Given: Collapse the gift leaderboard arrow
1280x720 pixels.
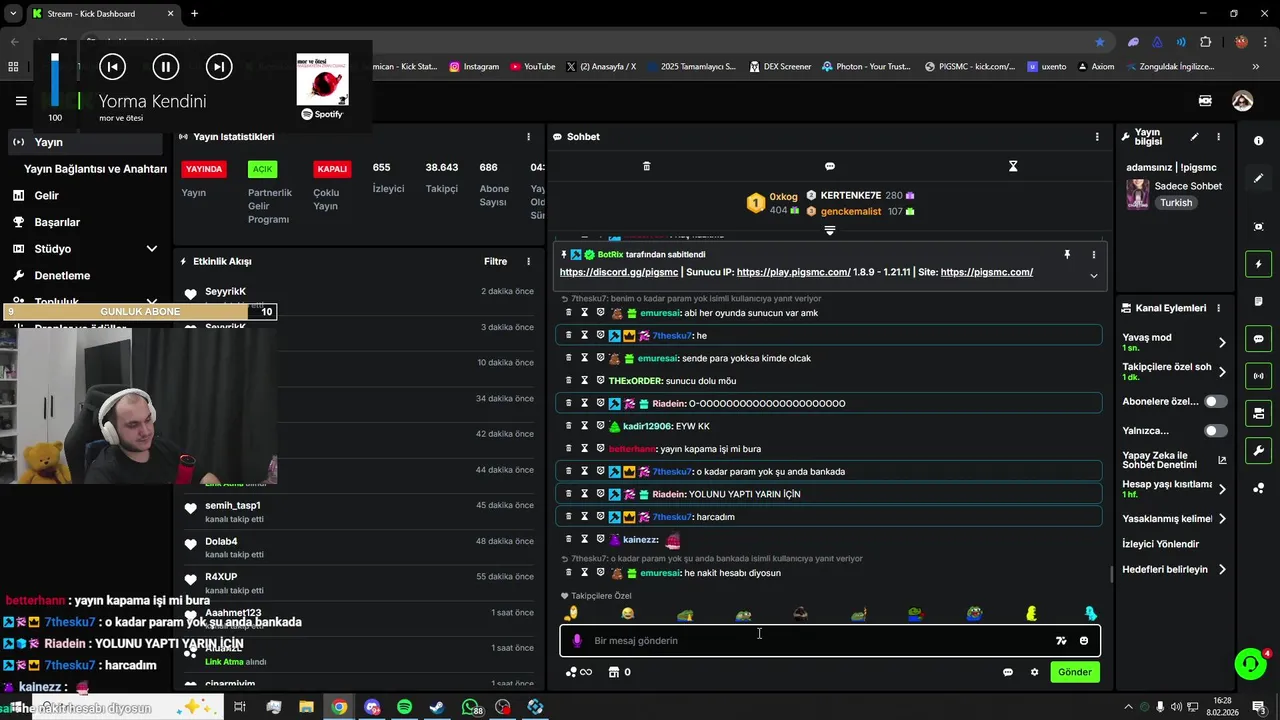Looking at the screenshot, I should pyautogui.click(x=830, y=230).
